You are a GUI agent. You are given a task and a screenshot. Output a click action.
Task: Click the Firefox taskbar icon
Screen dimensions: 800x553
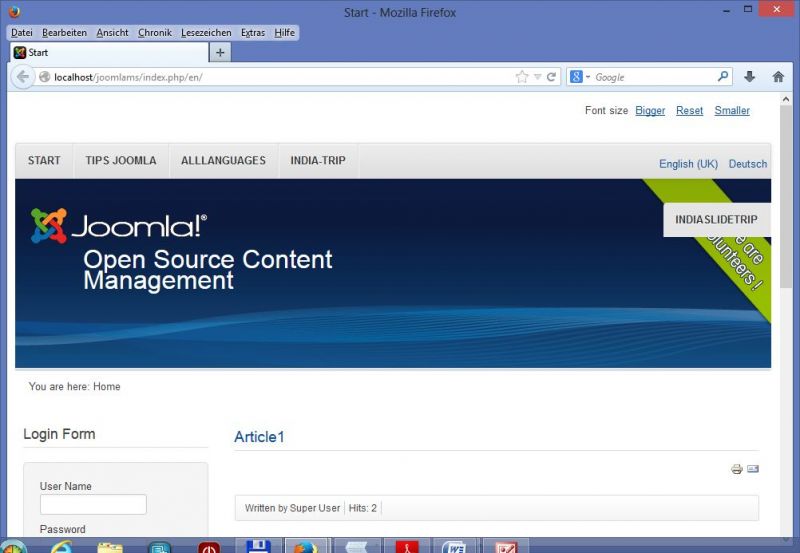pos(306,547)
